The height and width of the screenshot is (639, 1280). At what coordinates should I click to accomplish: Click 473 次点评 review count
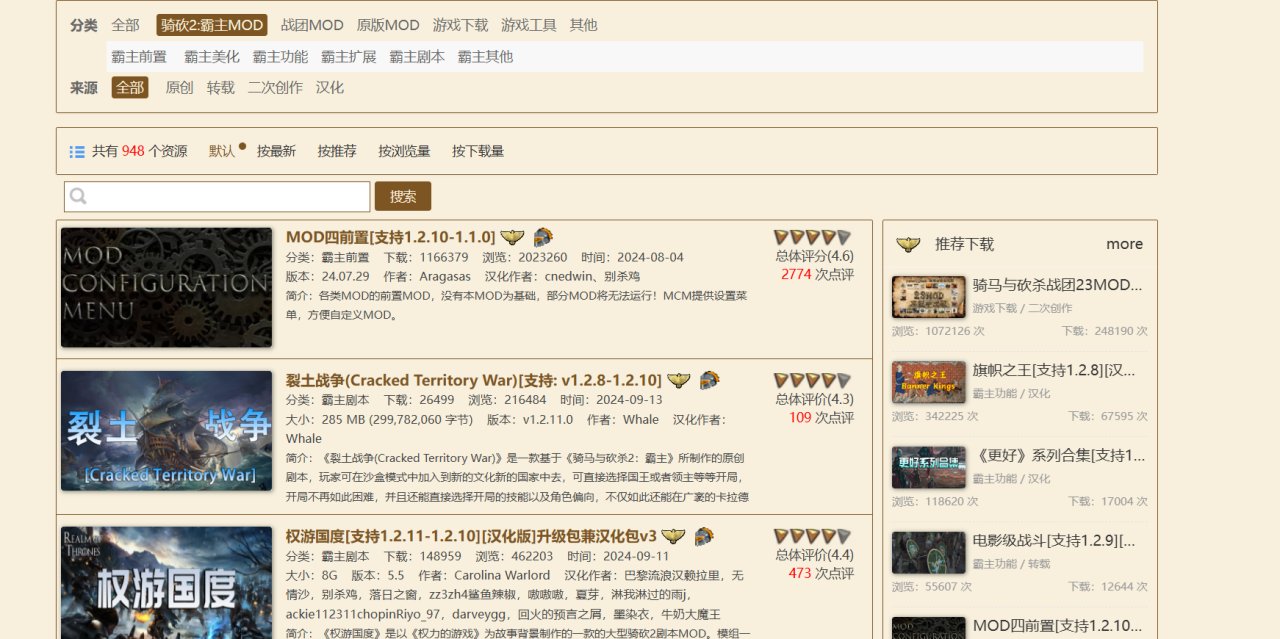[821, 573]
